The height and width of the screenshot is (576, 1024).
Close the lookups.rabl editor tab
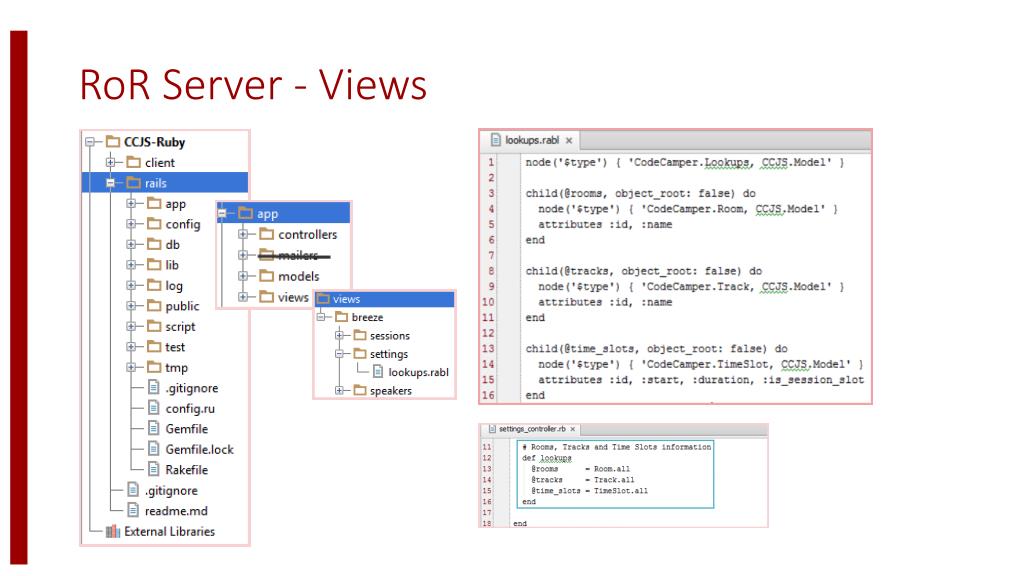569,140
